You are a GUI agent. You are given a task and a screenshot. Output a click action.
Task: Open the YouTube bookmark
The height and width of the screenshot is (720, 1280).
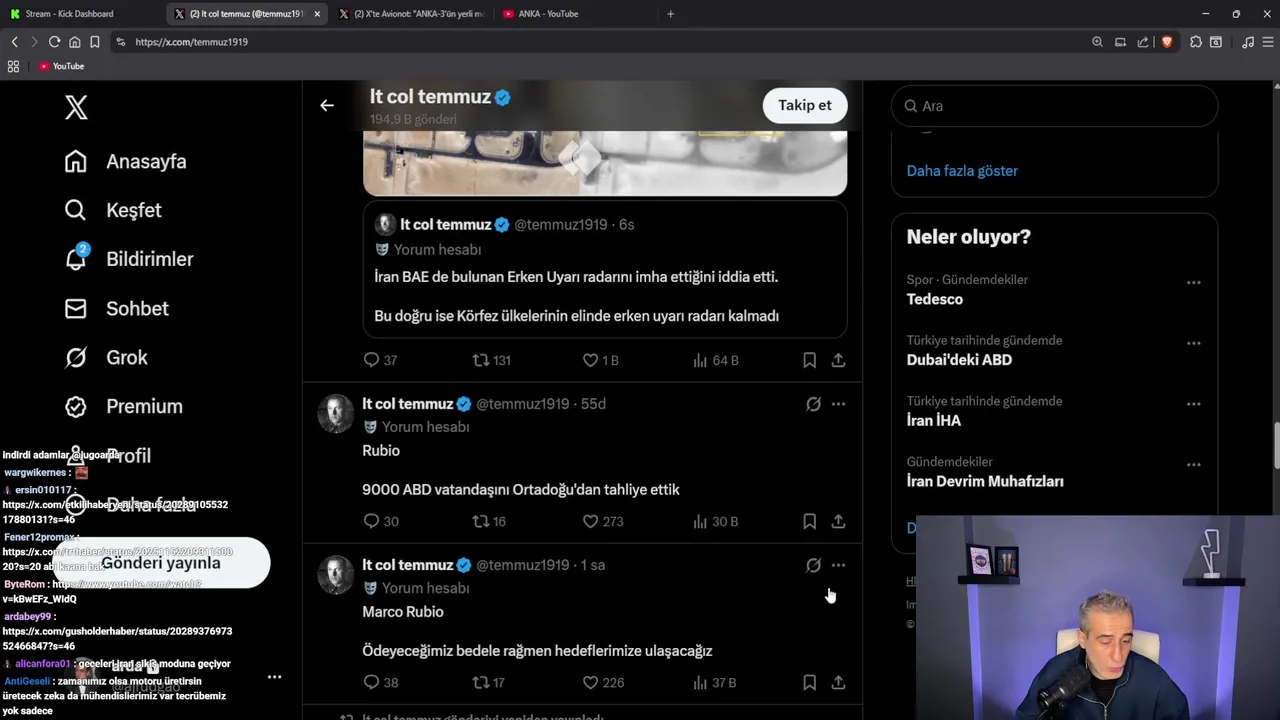61,66
